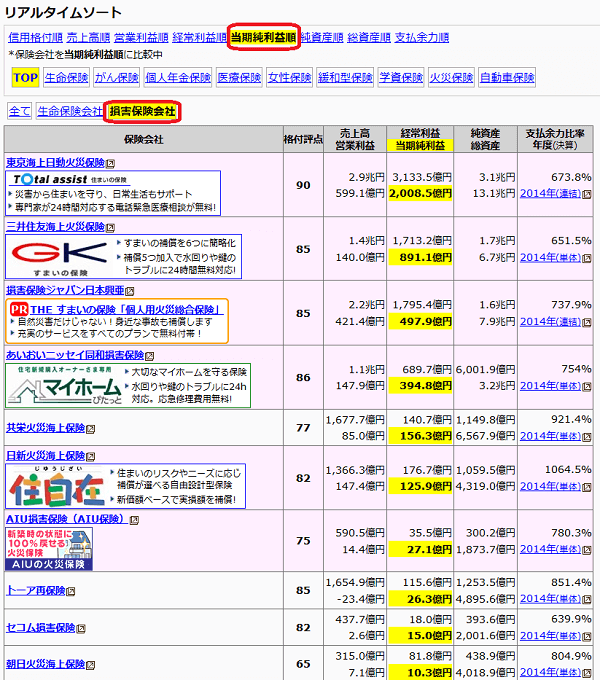
Task: Open external link icon beside あいおいニッセイ同和損害保険
Action: click(150, 356)
